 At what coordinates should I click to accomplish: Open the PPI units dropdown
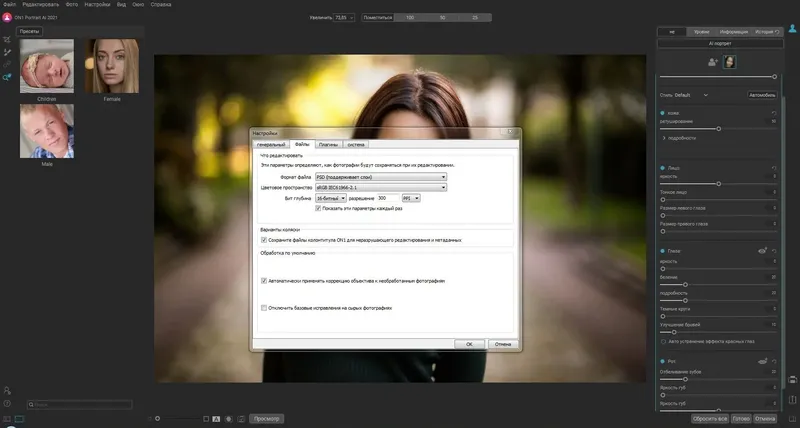(x=411, y=198)
